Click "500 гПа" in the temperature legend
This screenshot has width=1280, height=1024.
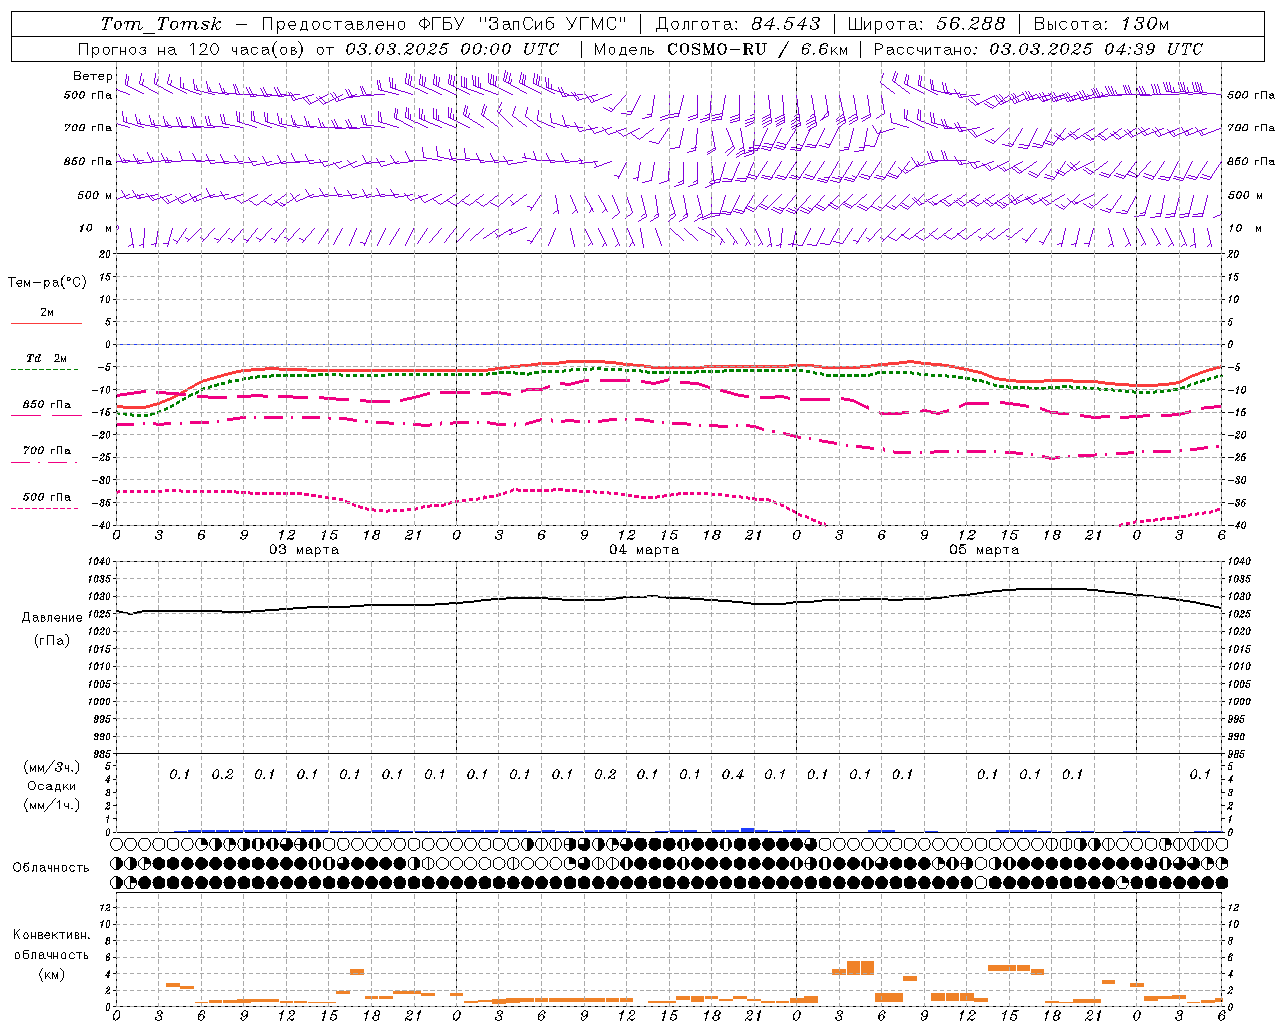47,497
